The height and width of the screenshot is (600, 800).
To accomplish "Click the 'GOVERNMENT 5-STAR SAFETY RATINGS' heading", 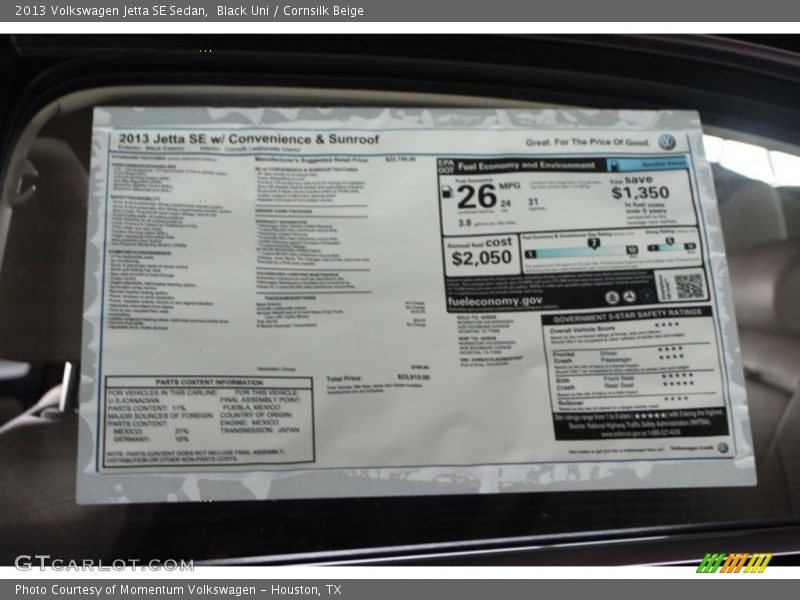I will click(627, 316).
